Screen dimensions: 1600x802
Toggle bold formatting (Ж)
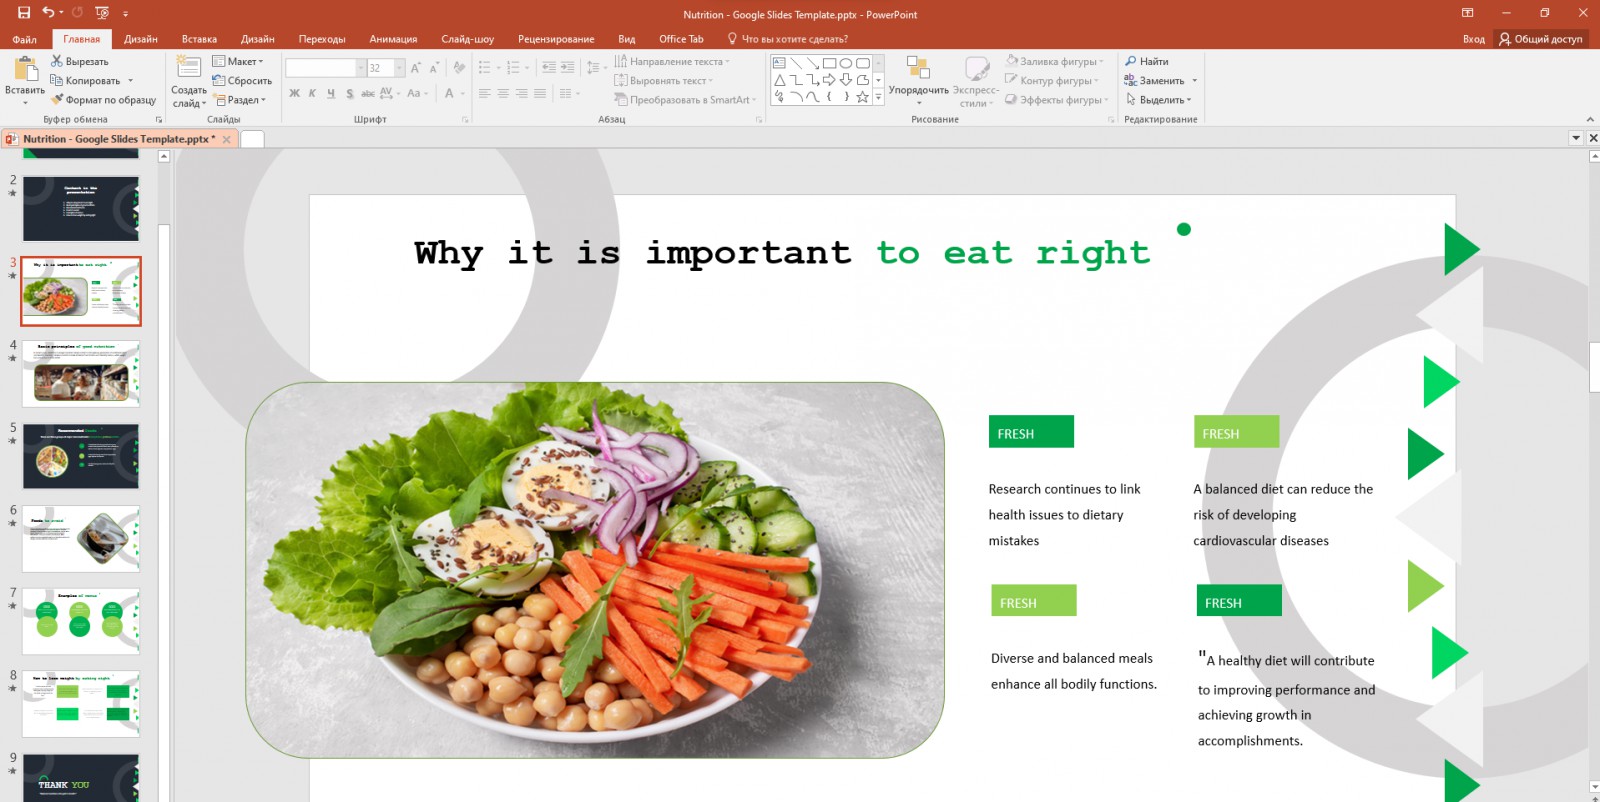click(x=294, y=94)
